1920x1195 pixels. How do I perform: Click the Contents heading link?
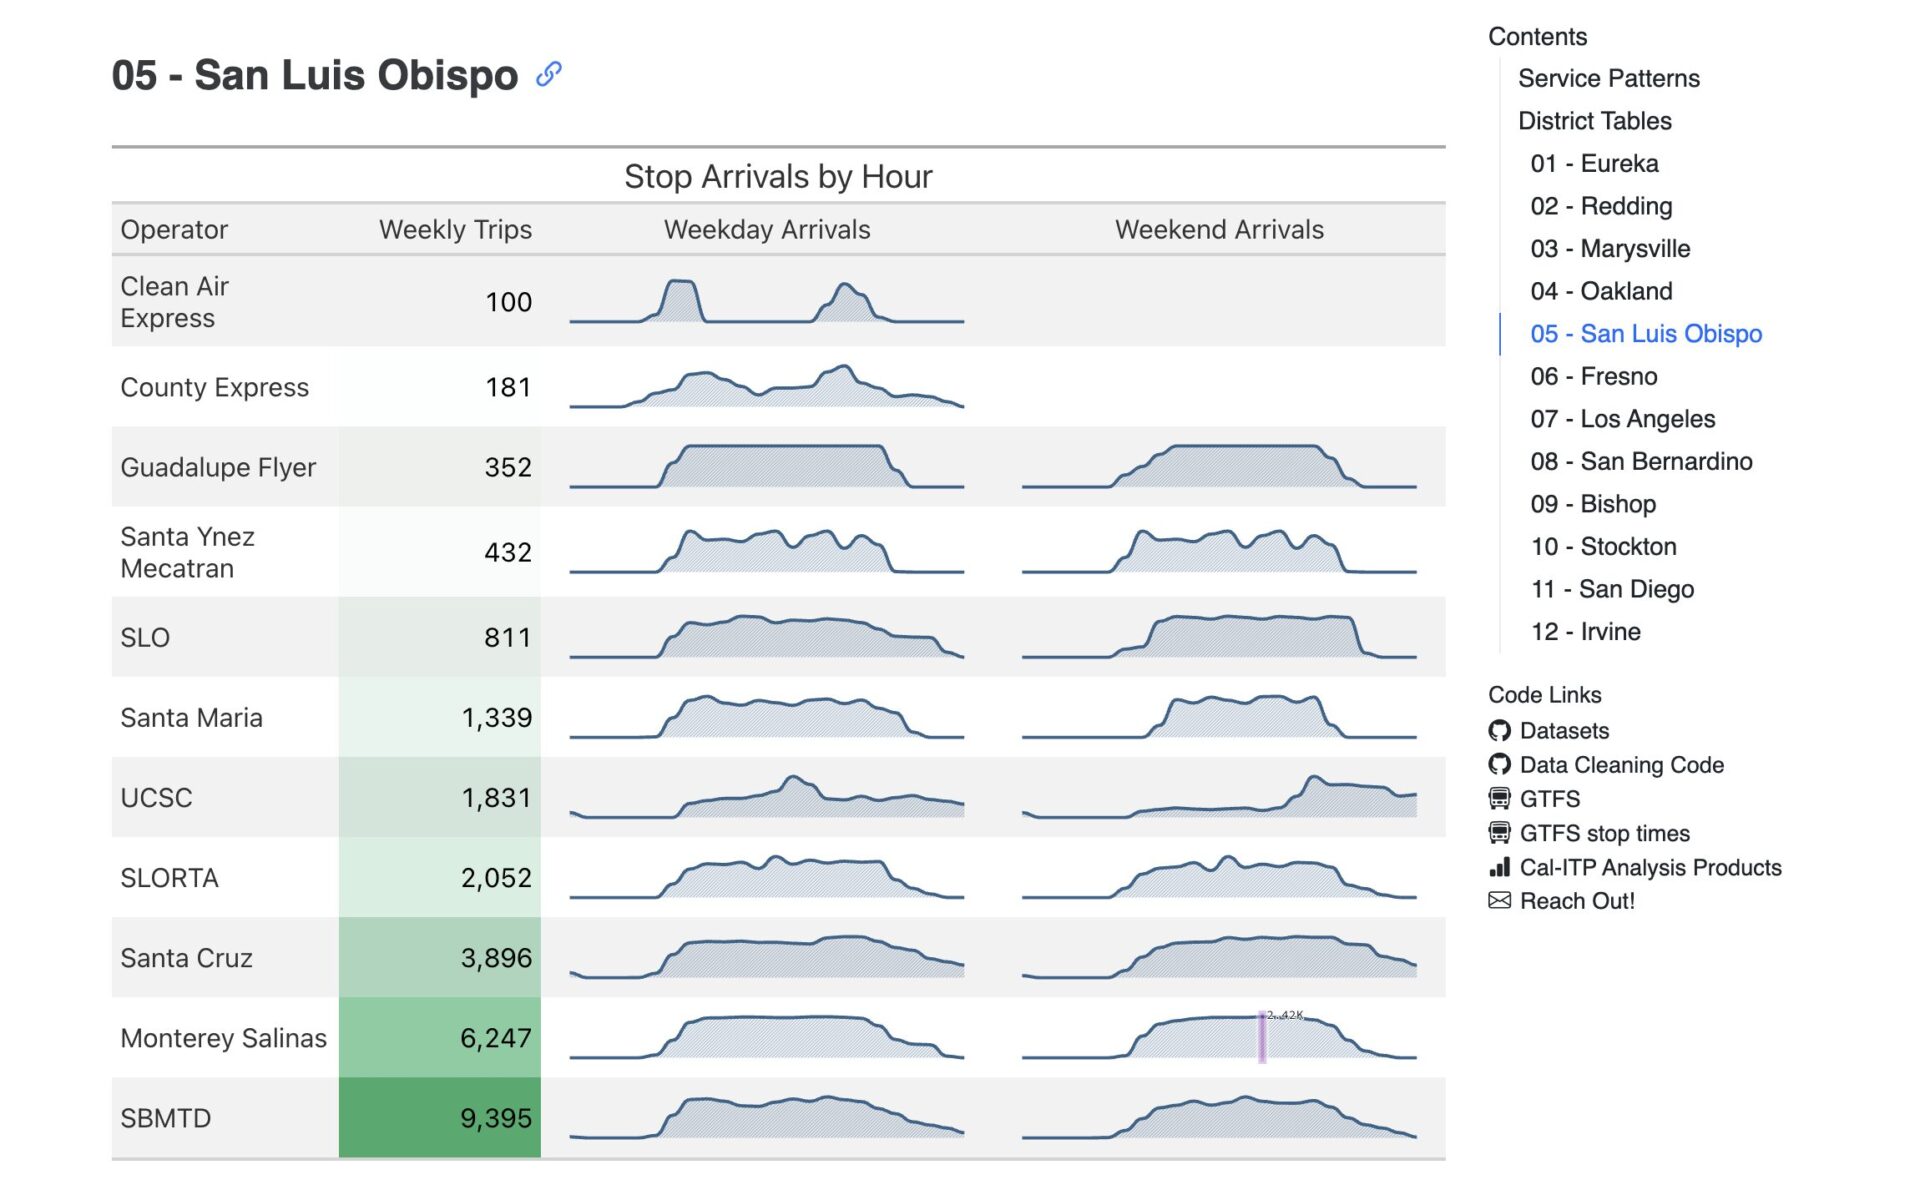1539,32
